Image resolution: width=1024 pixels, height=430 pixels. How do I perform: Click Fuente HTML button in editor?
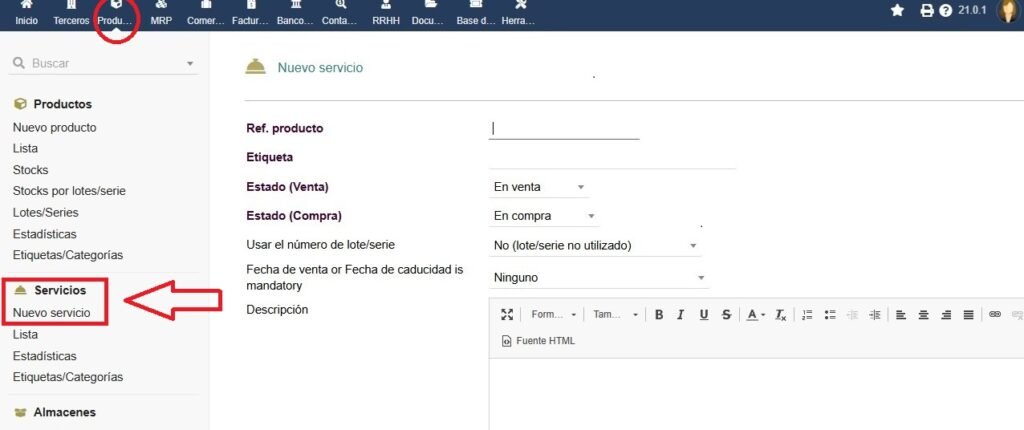[x=538, y=341]
